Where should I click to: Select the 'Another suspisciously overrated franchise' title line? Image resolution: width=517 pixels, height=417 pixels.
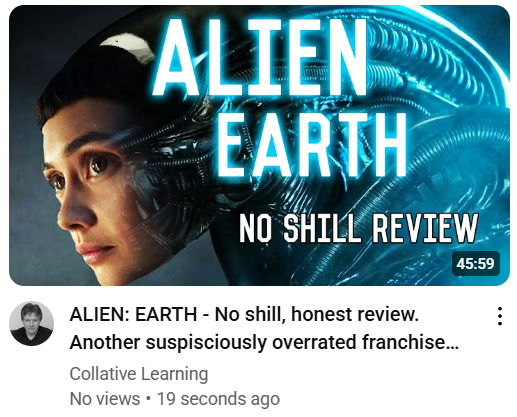click(264, 342)
